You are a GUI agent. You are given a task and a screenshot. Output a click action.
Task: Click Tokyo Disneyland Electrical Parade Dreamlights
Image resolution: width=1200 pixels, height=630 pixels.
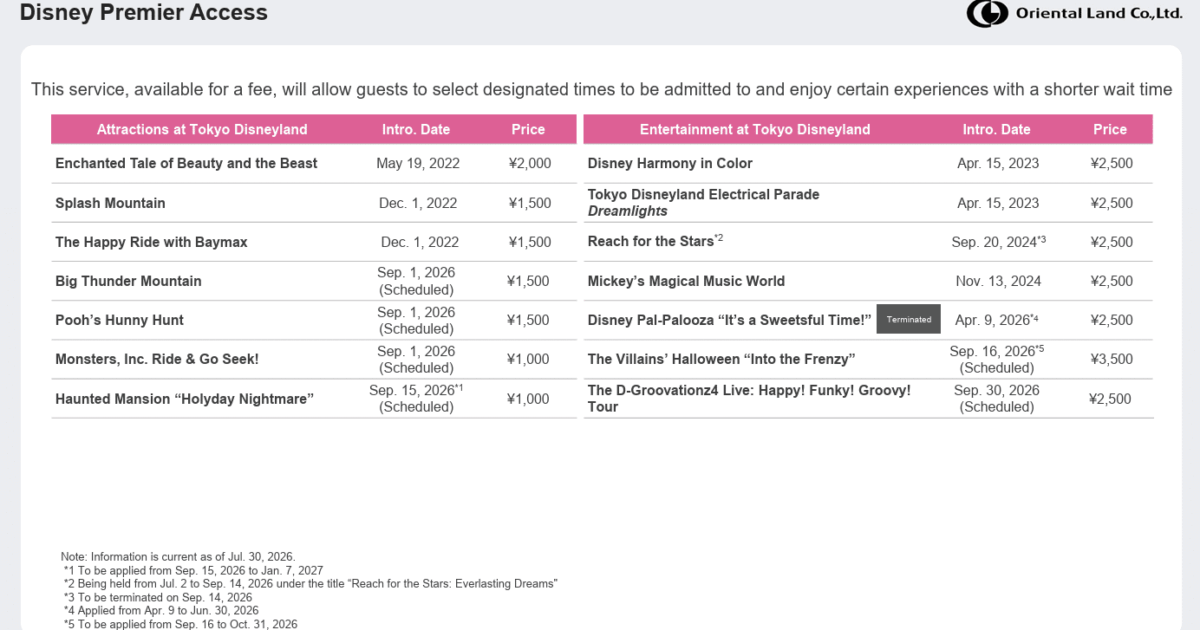(703, 203)
